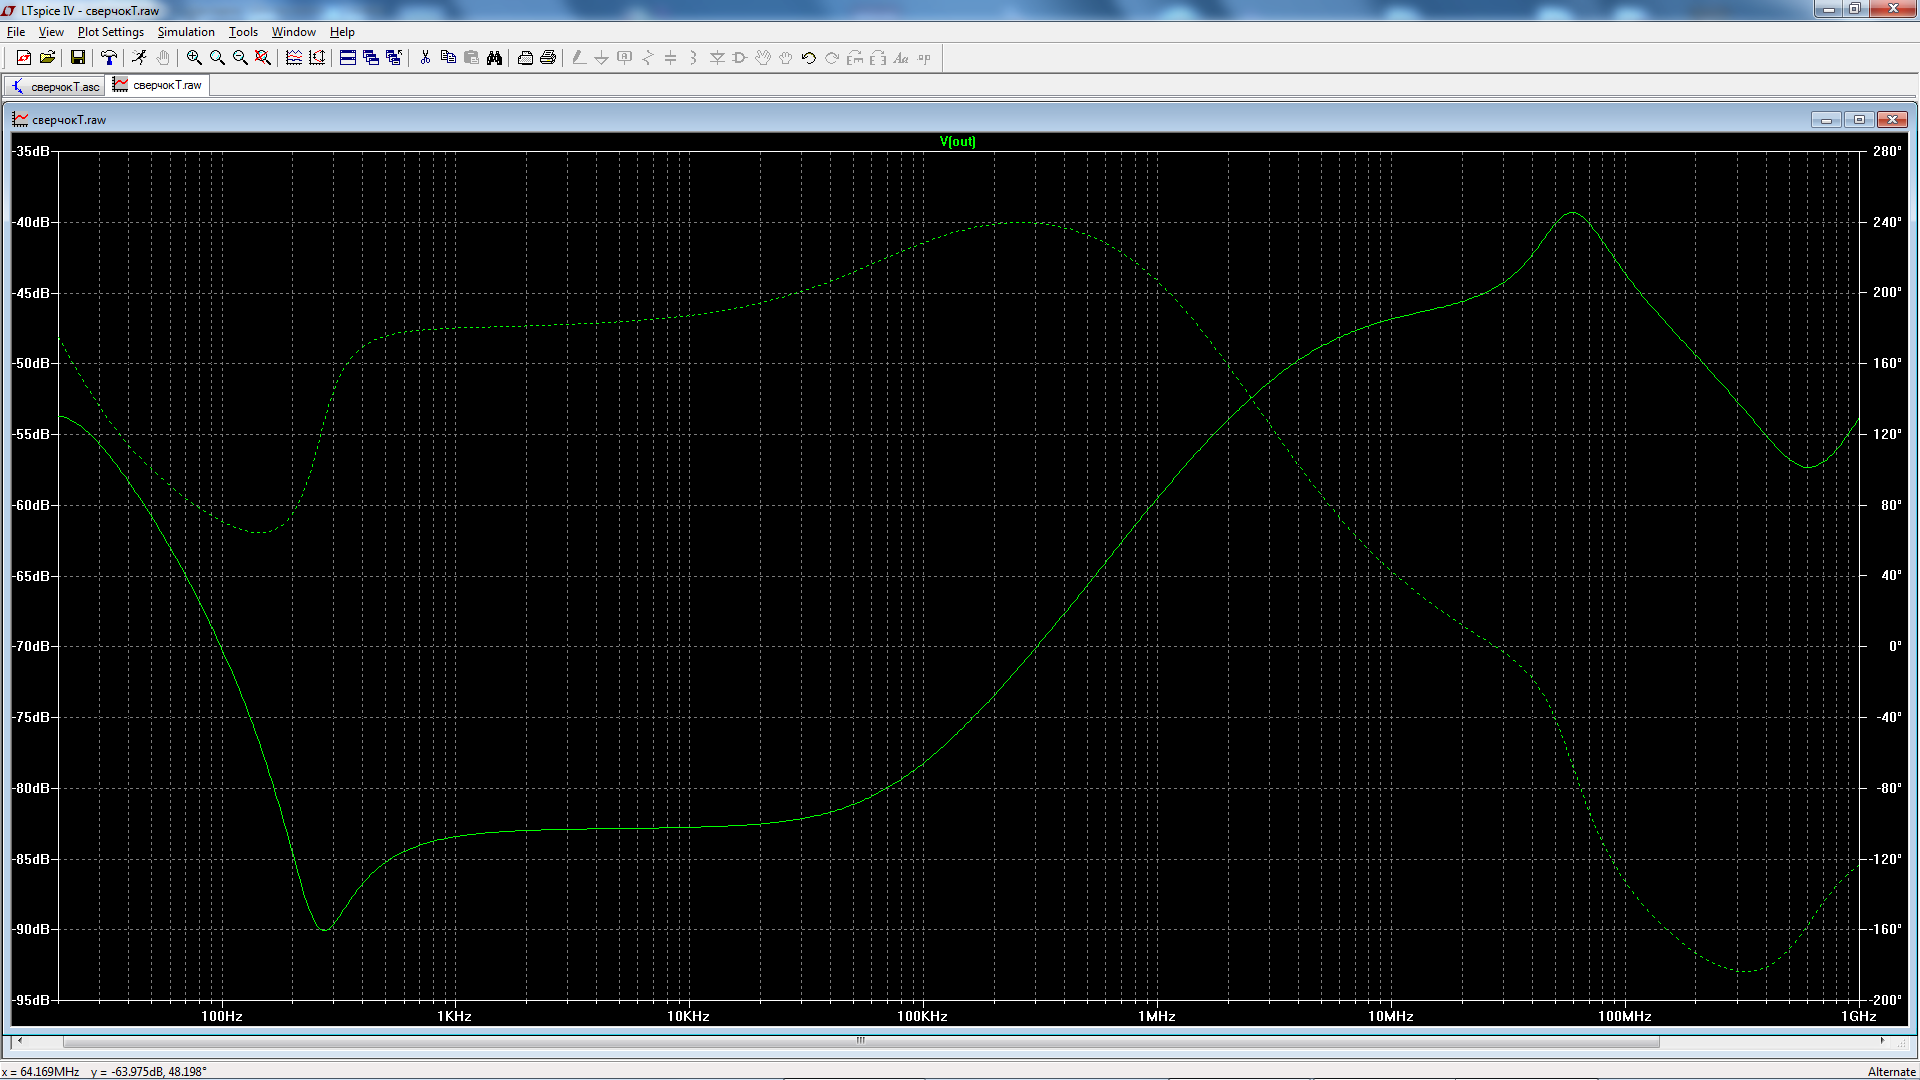Viewport: 1920px width, 1080px height.
Task: Click the 100KHz frequency axis label
Action: [921, 1016]
